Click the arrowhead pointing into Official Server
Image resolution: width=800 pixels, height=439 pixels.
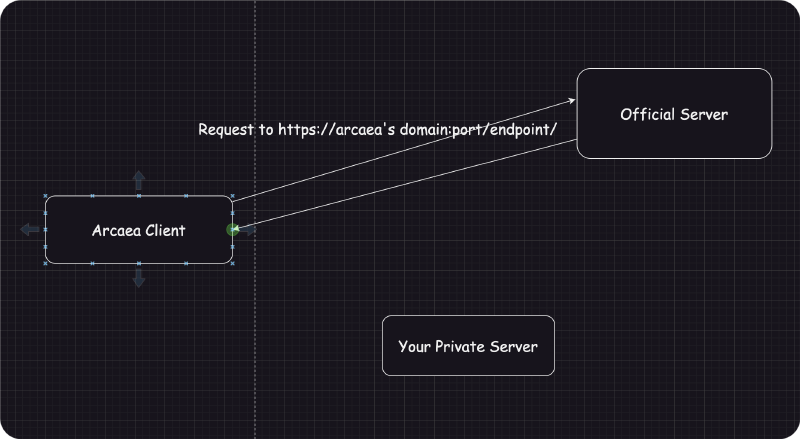click(573, 100)
